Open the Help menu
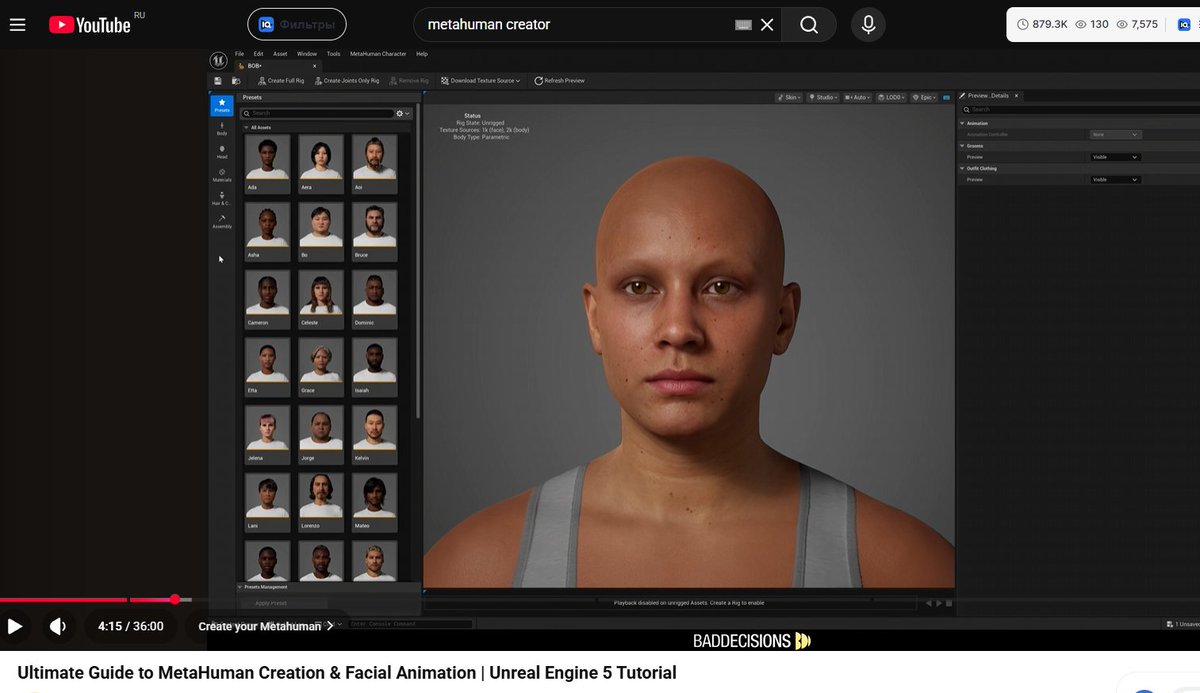Viewport: 1200px width, 693px height. 421,54
